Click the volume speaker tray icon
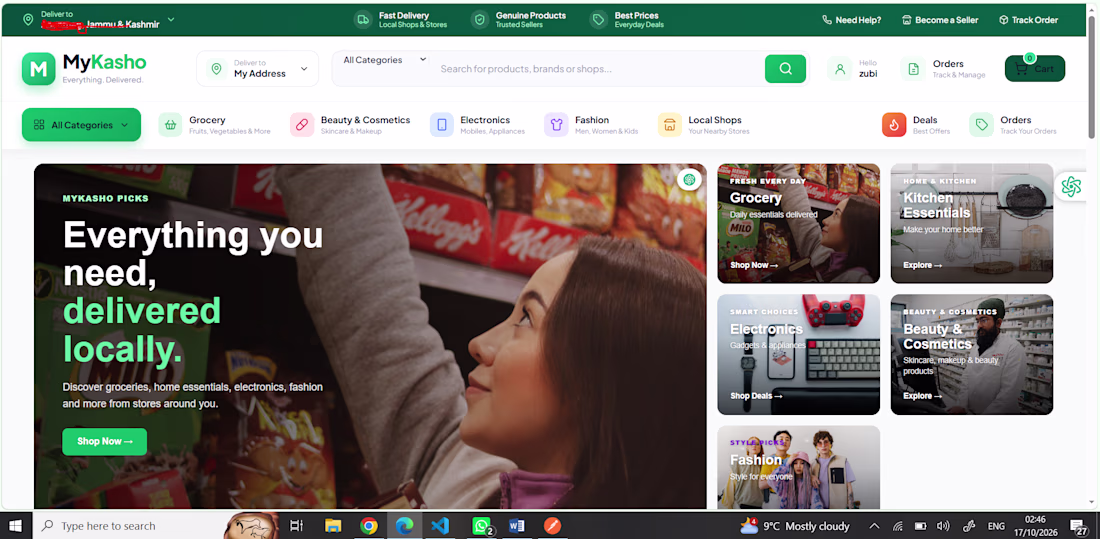 coord(942,526)
